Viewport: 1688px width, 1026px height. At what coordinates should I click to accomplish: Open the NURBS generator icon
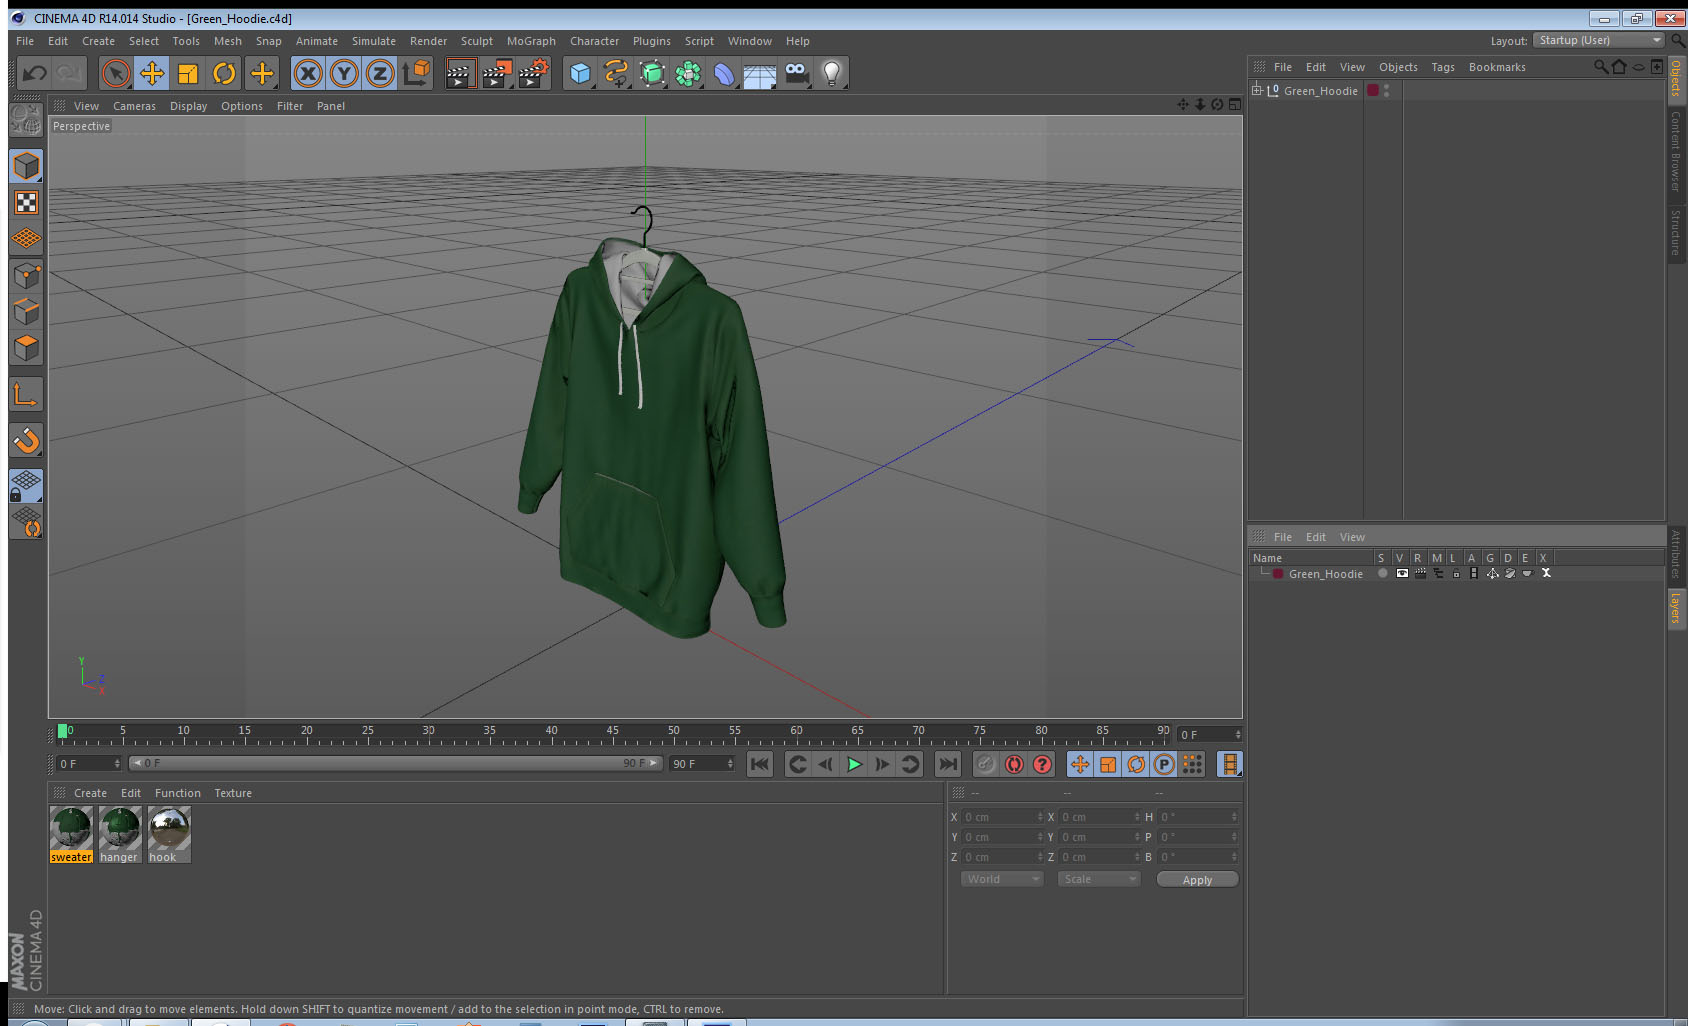pos(652,73)
